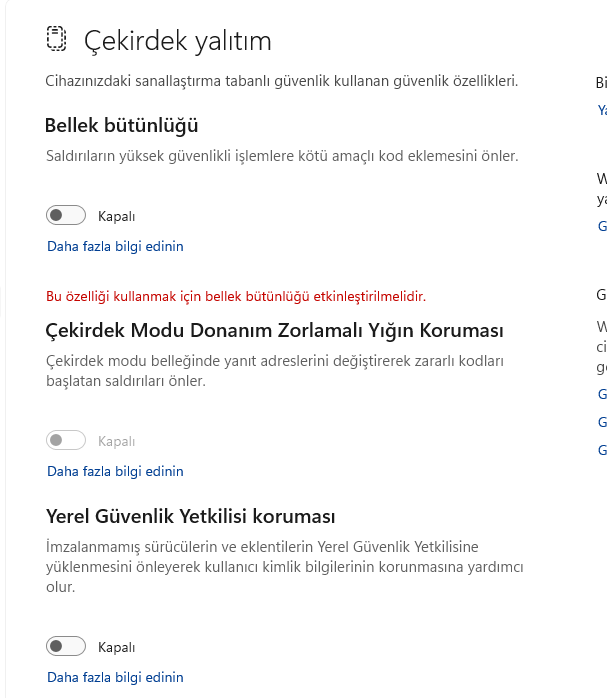Click the Yerel Güvenlik Yetkilisi description paragraph
Image resolution: width=607 pixels, height=698 pixels.
click(284, 566)
